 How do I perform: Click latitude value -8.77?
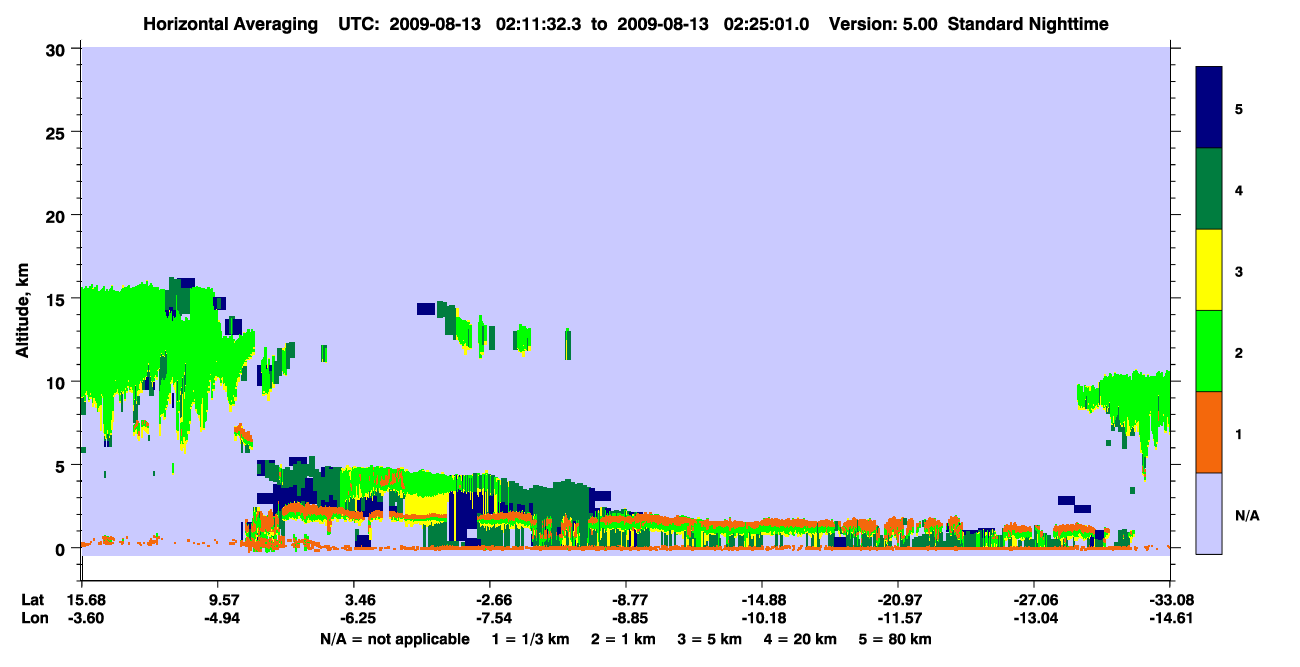coord(626,600)
